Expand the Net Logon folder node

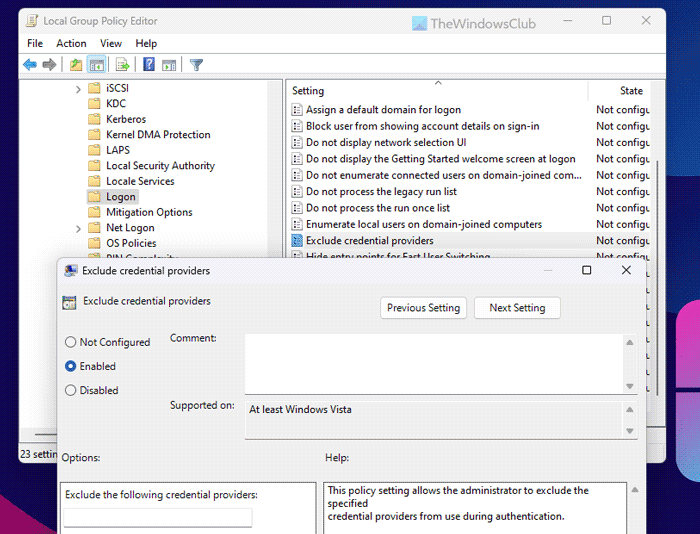79,228
